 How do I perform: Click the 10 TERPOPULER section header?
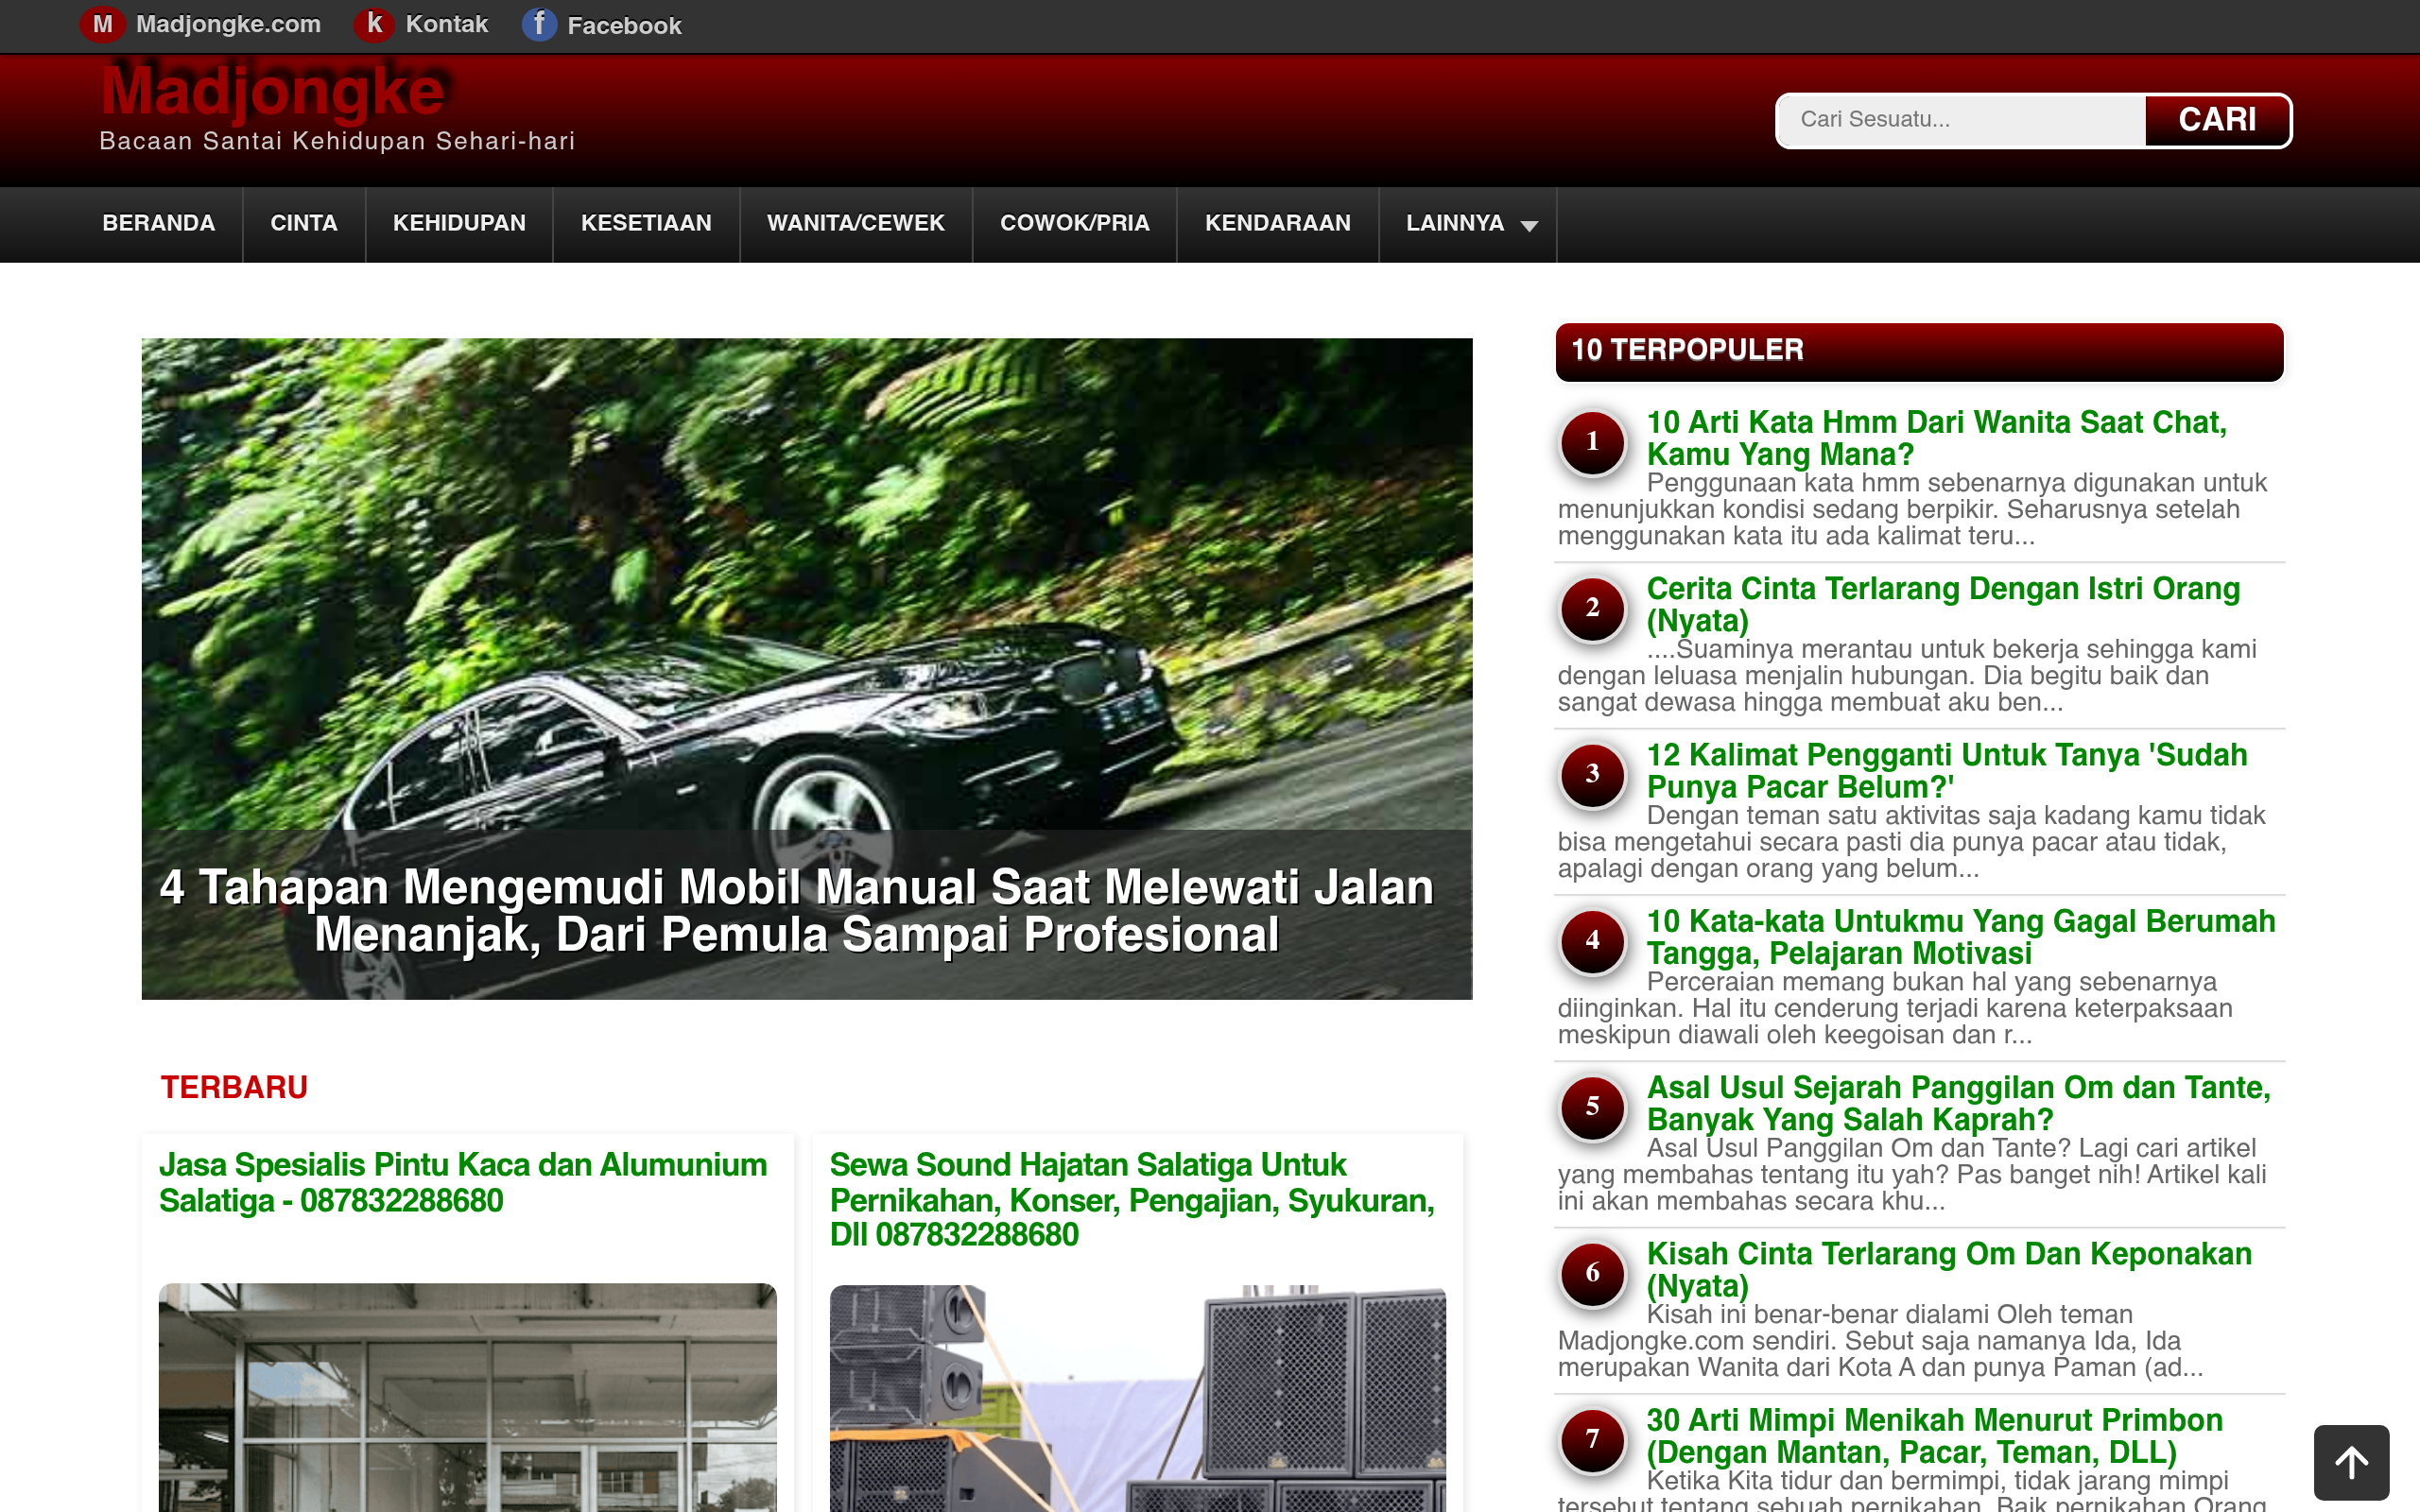pos(1919,351)
